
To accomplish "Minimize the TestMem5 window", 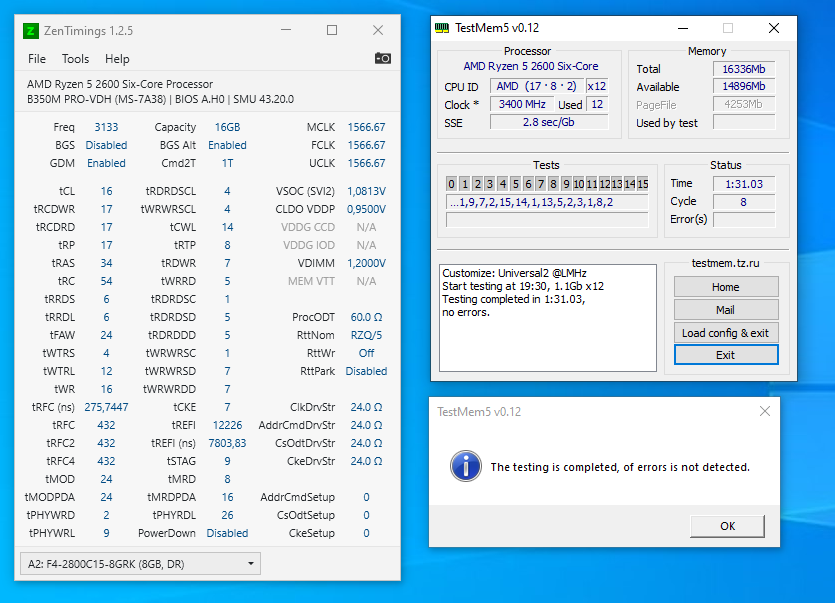I will 683,28.
